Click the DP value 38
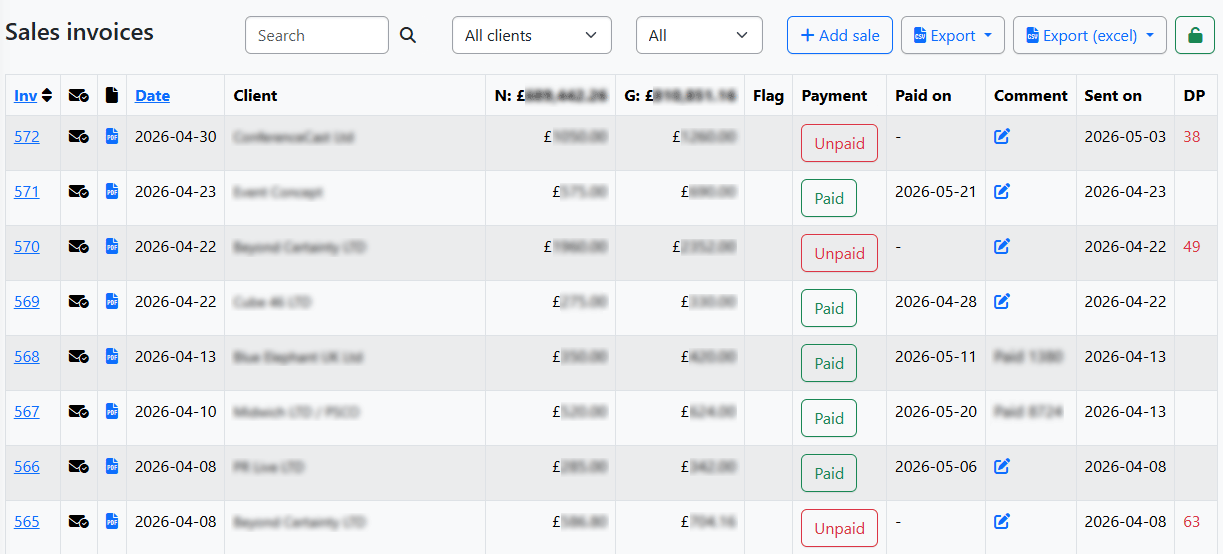 (1192, 136)
